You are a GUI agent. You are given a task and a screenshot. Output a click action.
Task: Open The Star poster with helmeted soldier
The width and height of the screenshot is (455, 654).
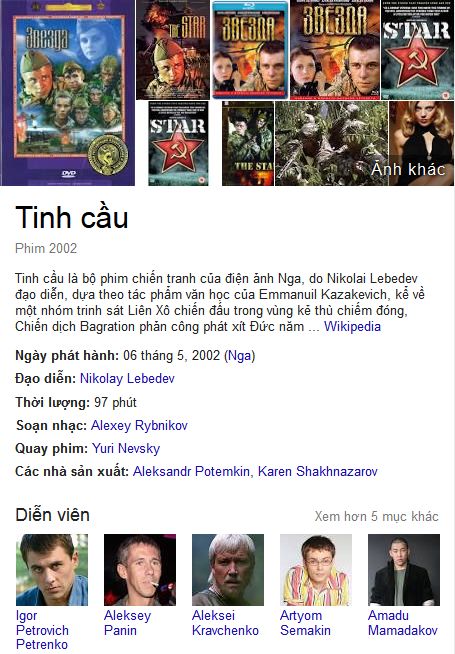[x=173, y=50]
